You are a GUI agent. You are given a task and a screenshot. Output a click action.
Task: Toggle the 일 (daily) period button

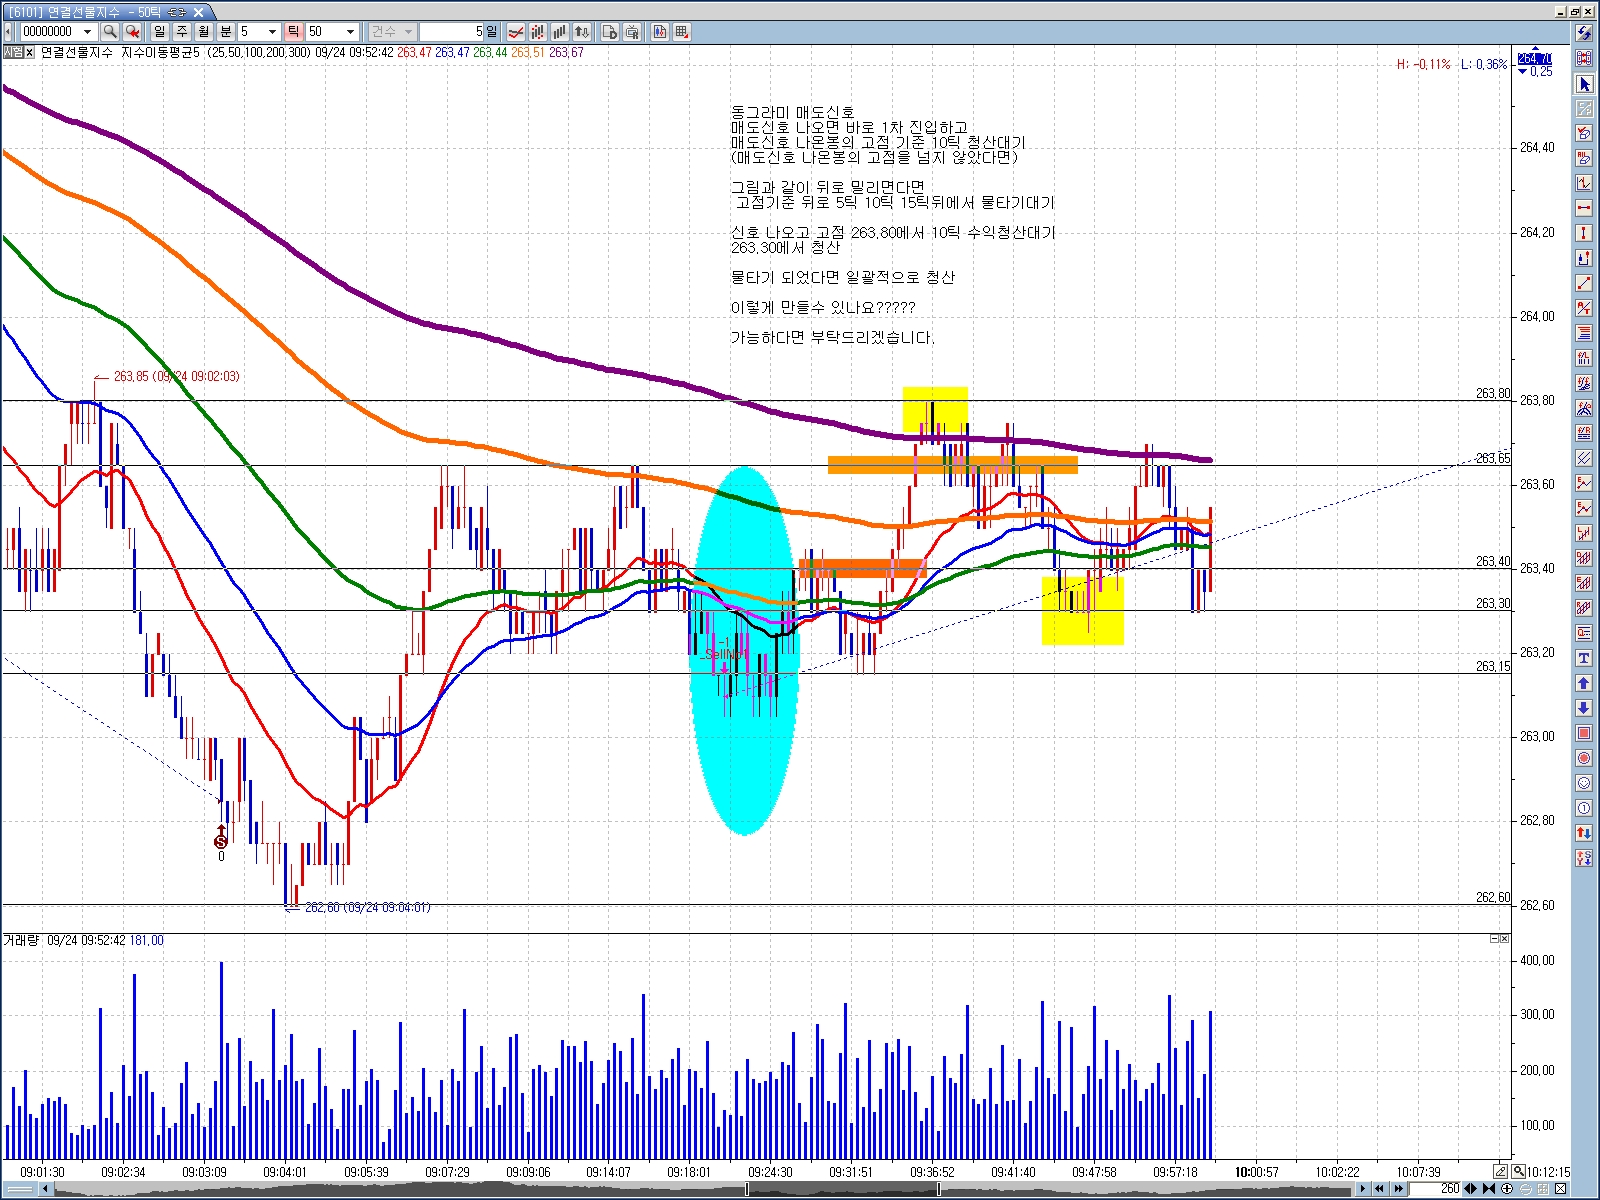click(160, 32)
